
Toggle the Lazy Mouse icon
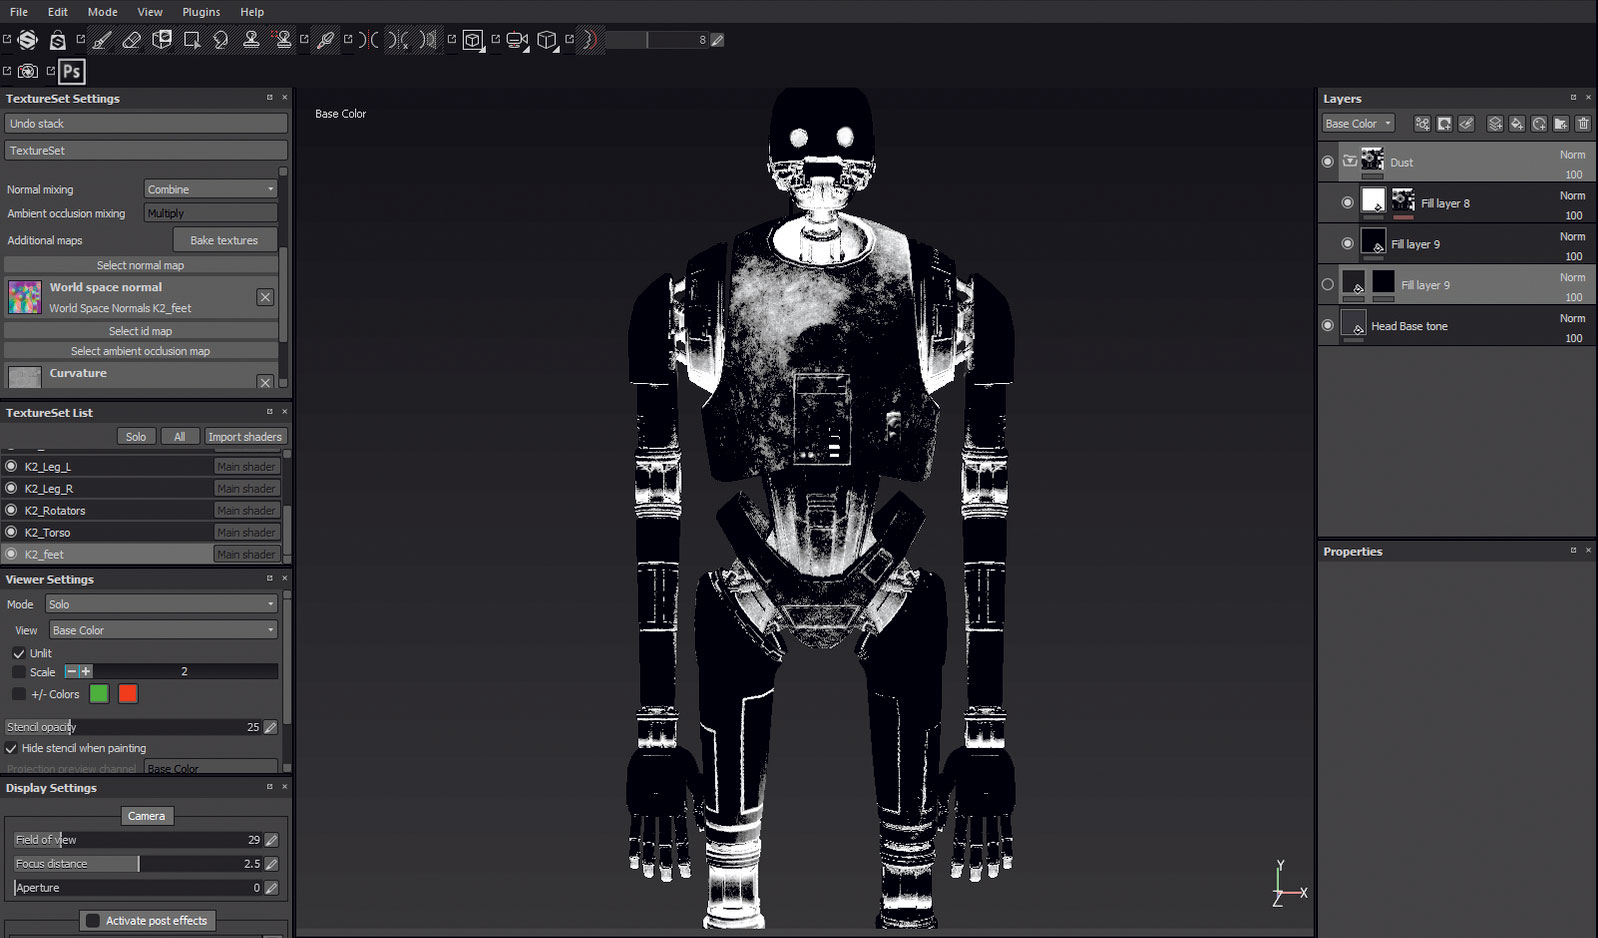click(x=591, y=40)
